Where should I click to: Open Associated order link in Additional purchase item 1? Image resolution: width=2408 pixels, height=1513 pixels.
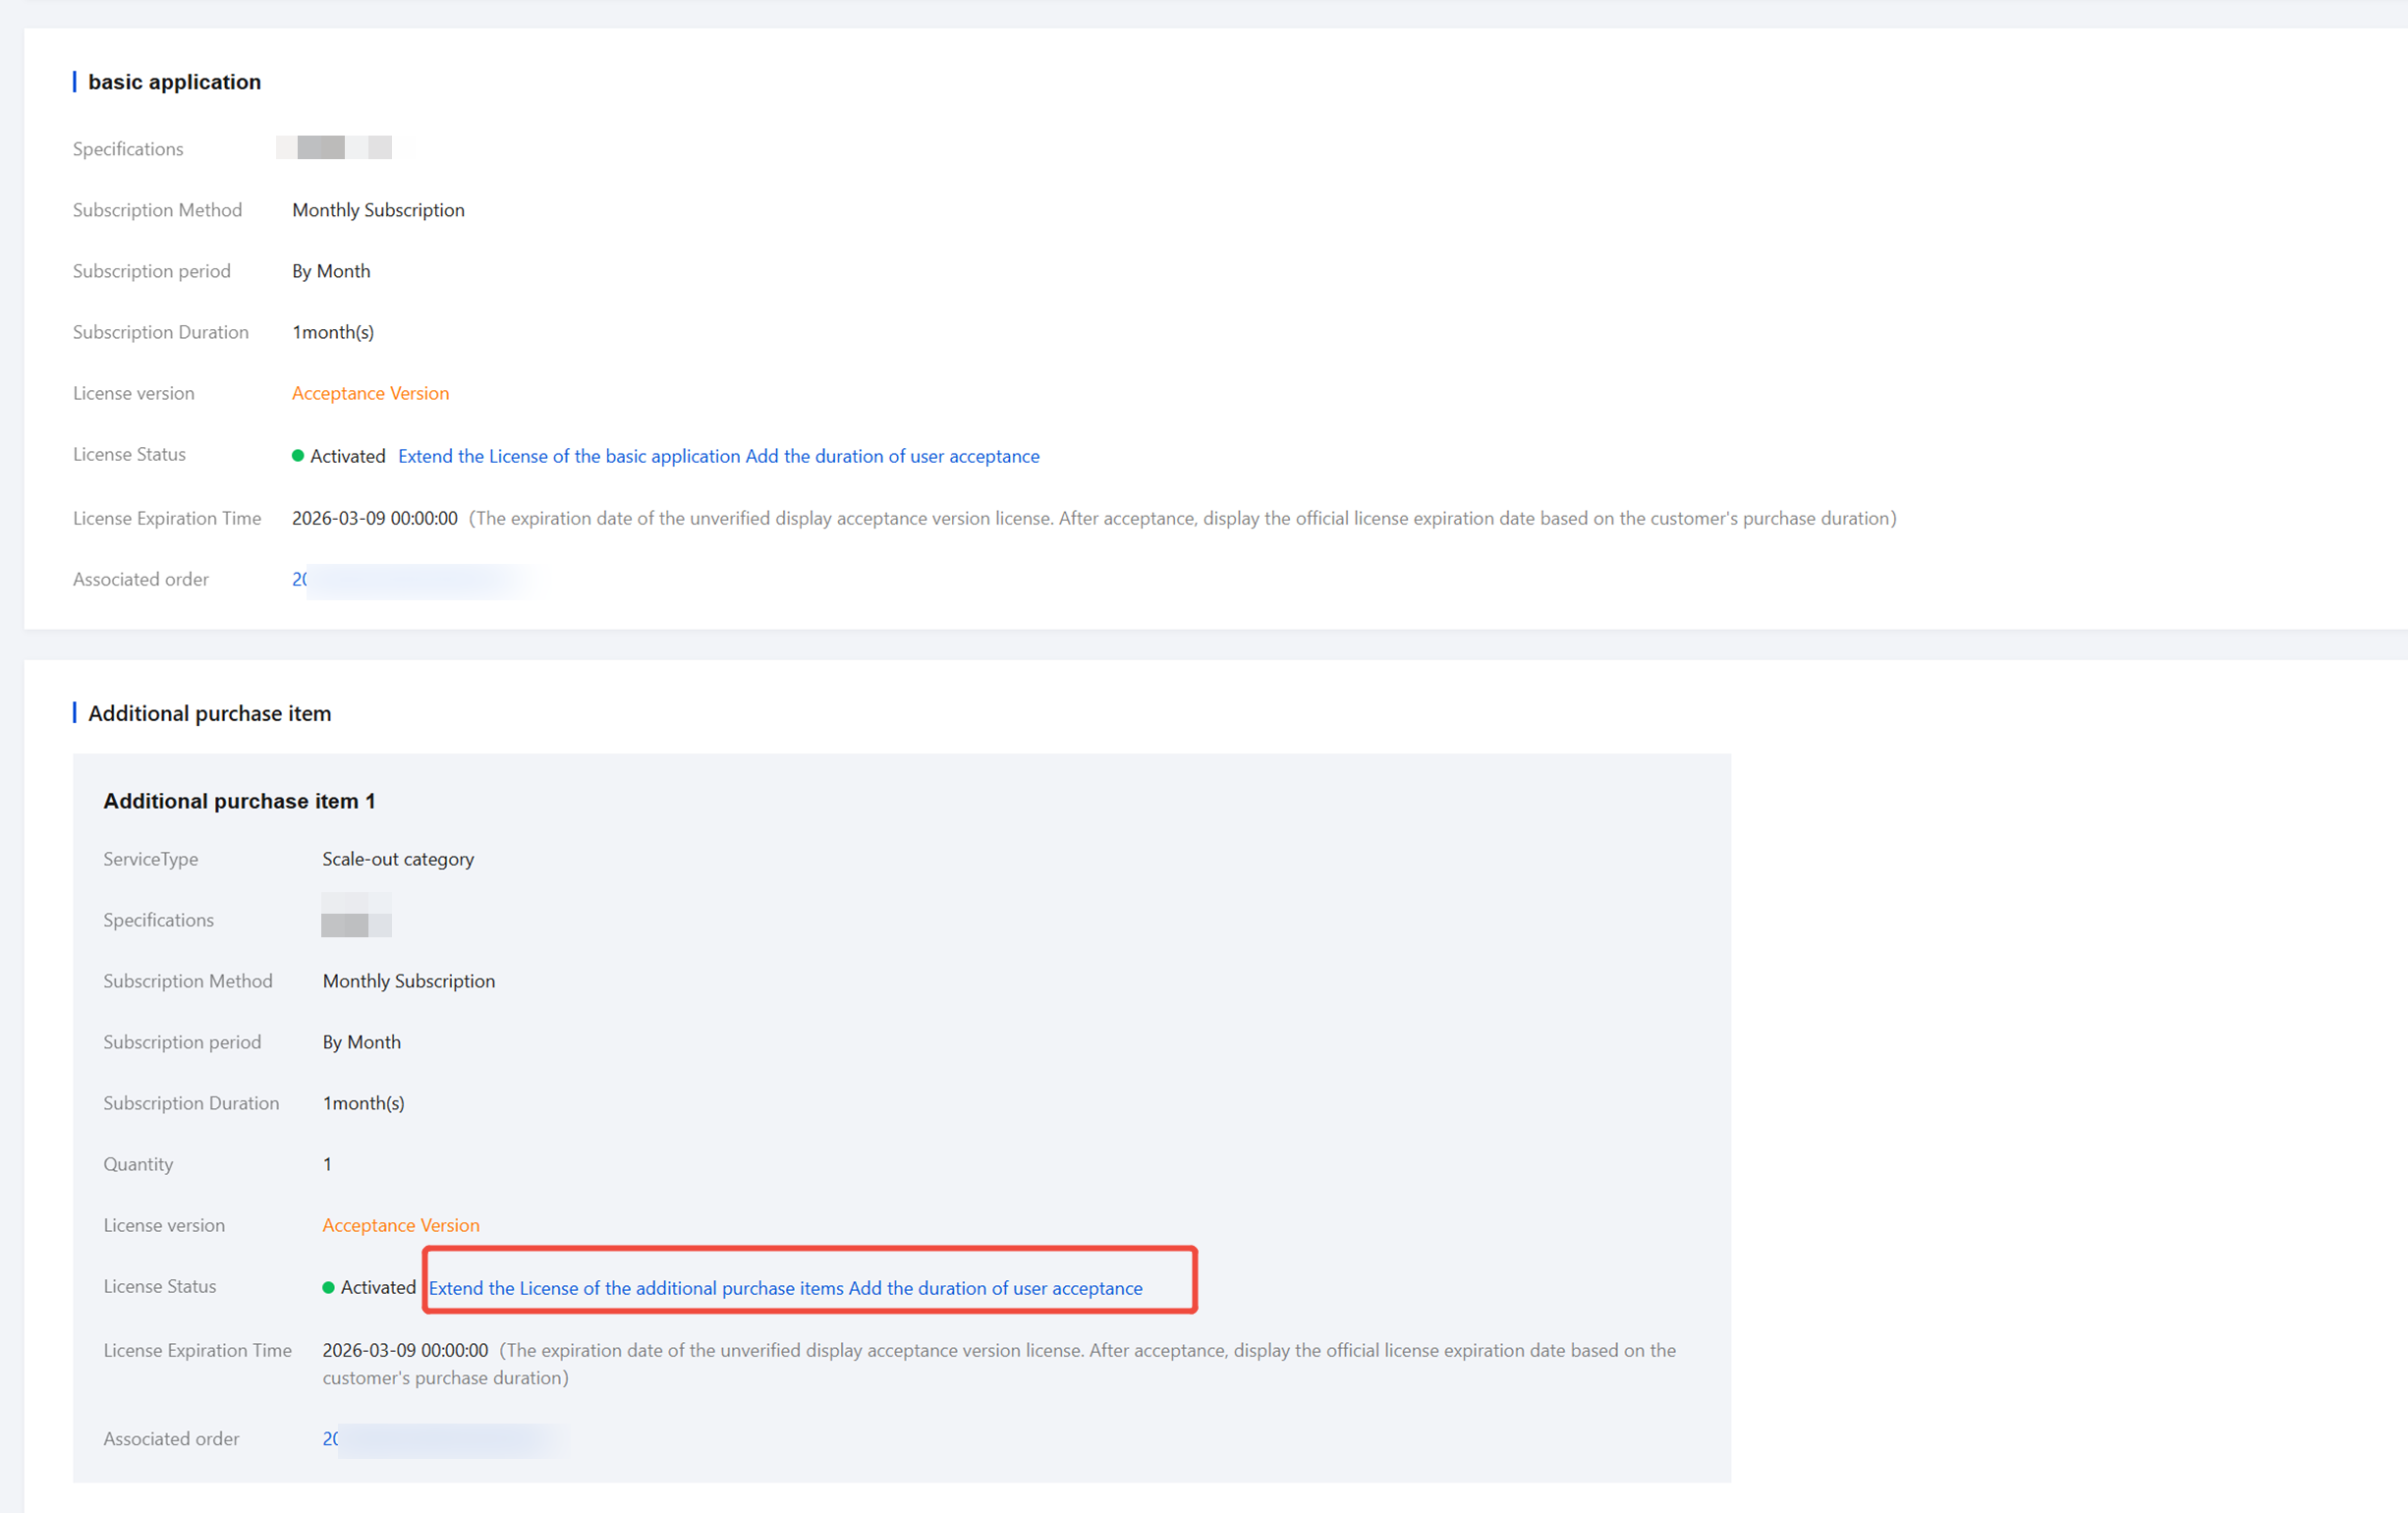(x=331, y=1438)
